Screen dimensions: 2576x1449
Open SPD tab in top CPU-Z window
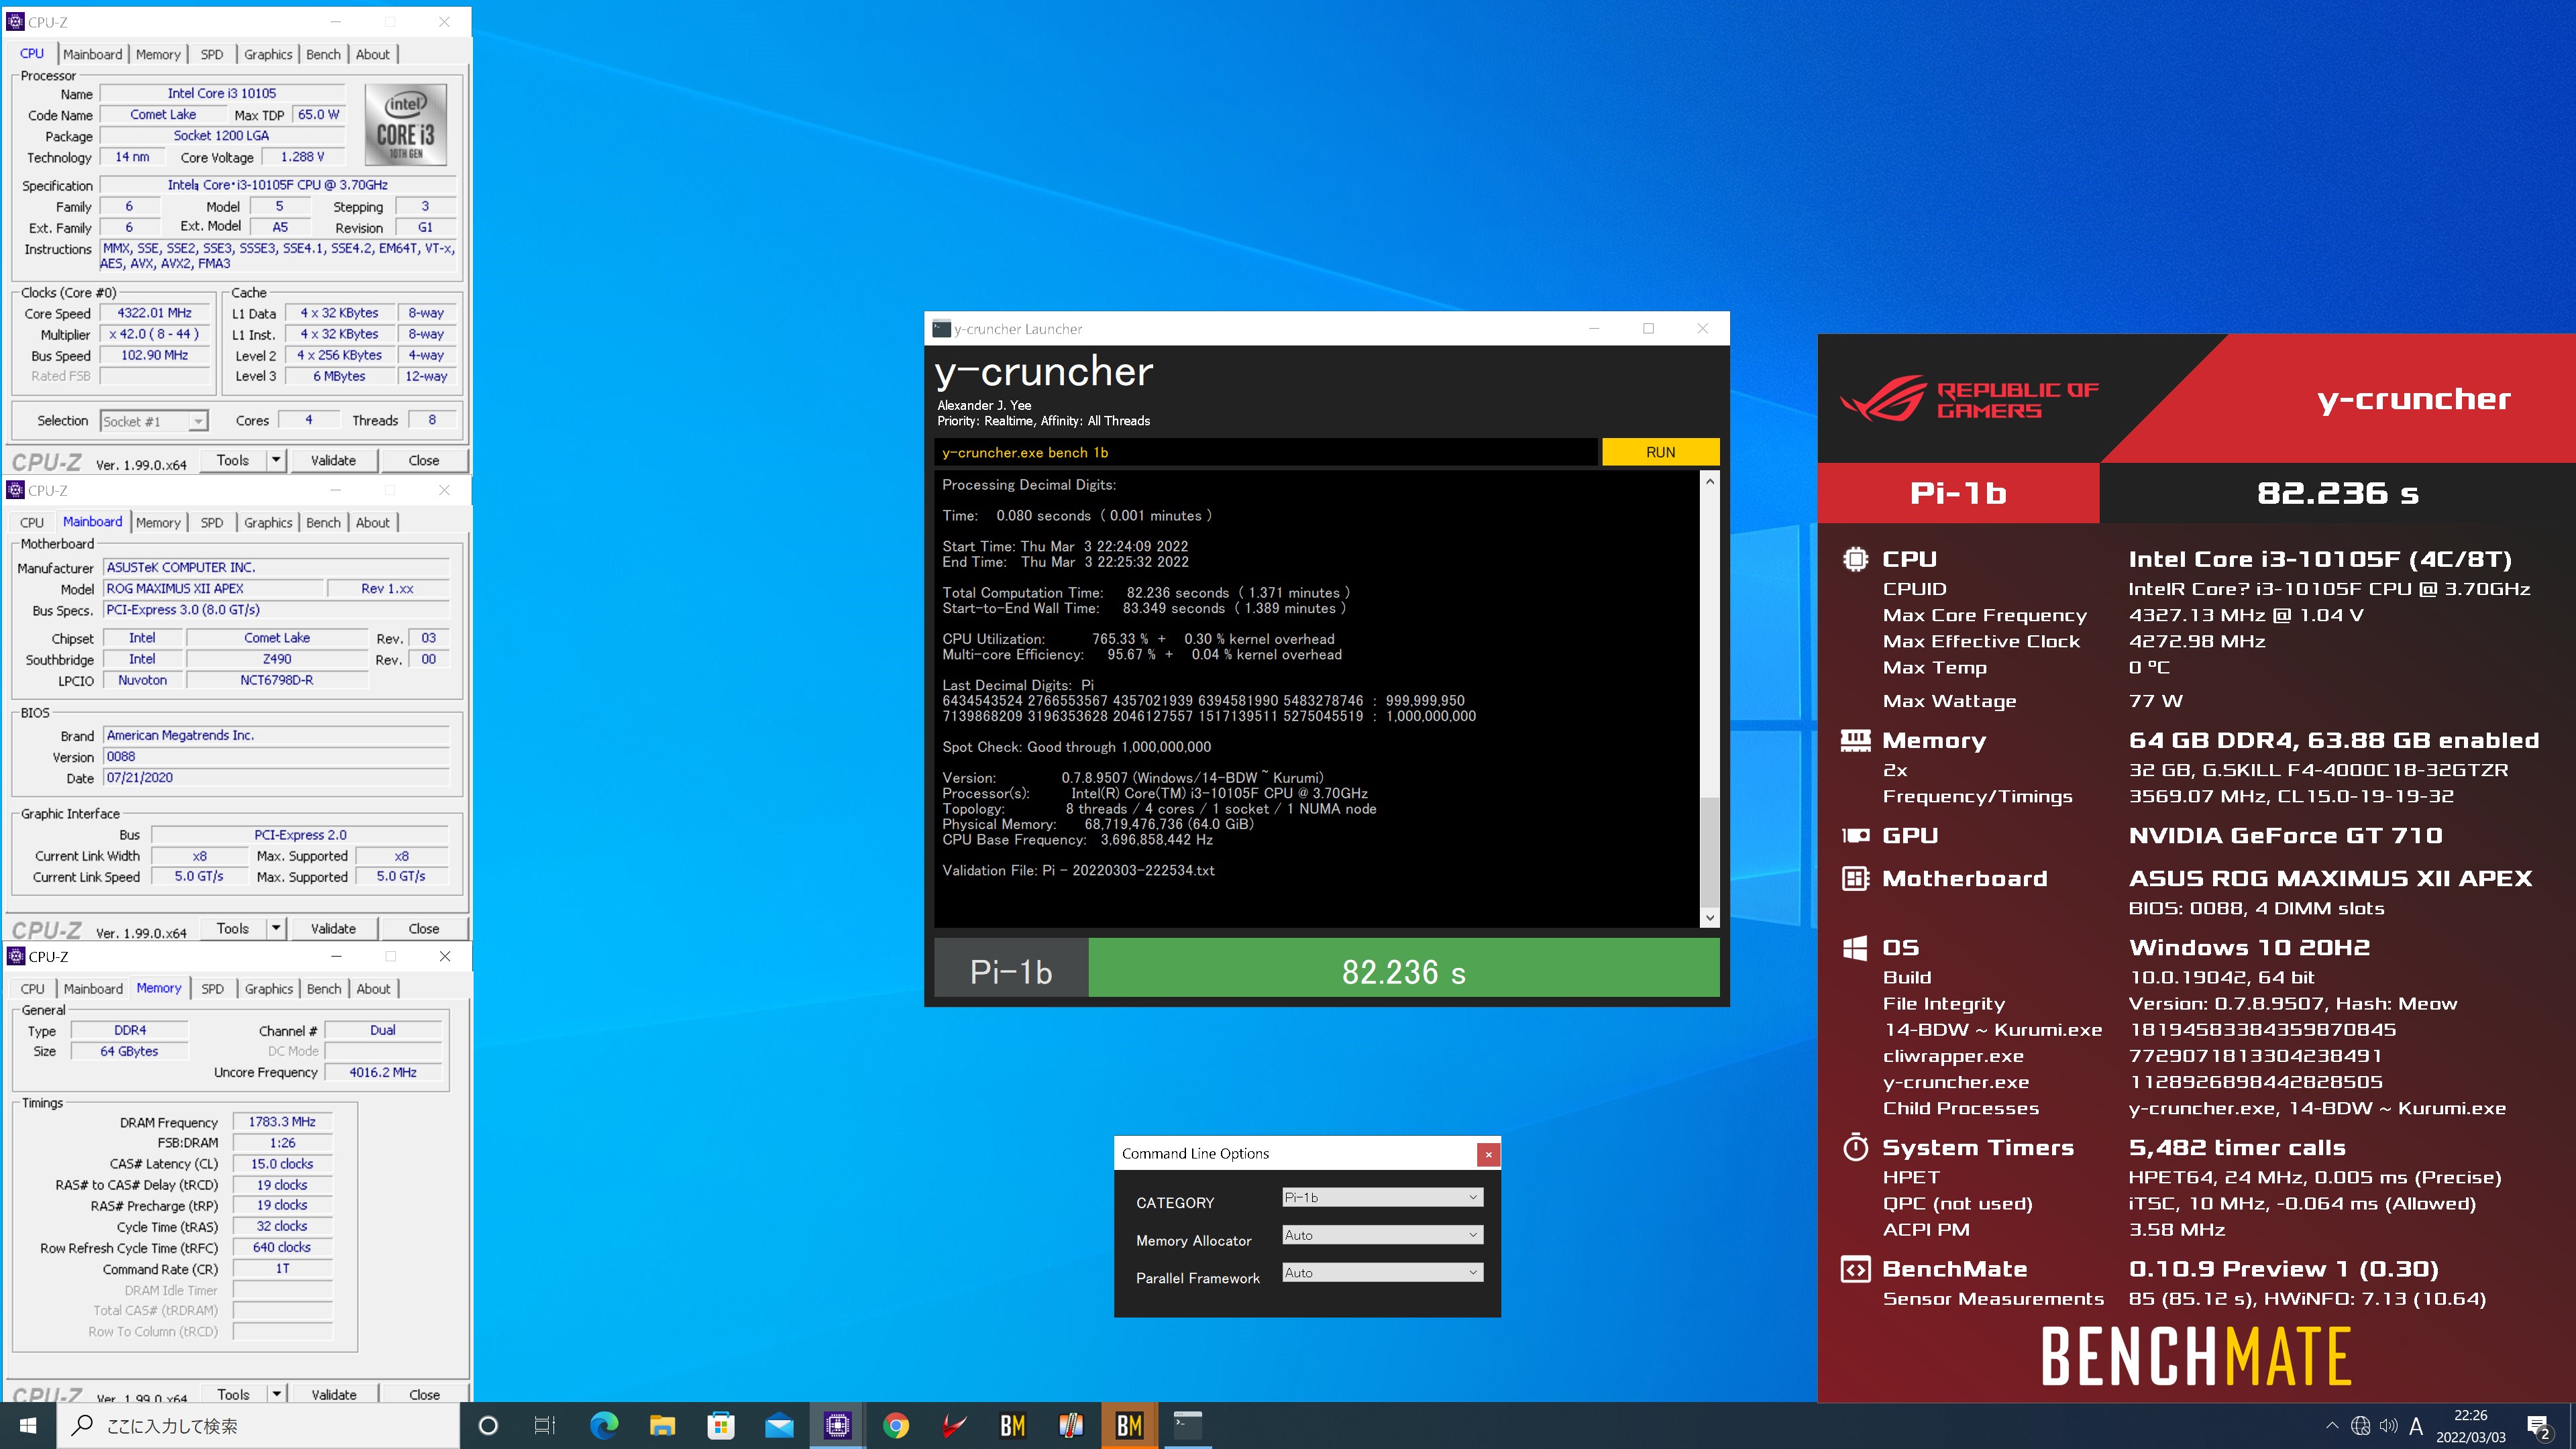click(x=212, y=54)
